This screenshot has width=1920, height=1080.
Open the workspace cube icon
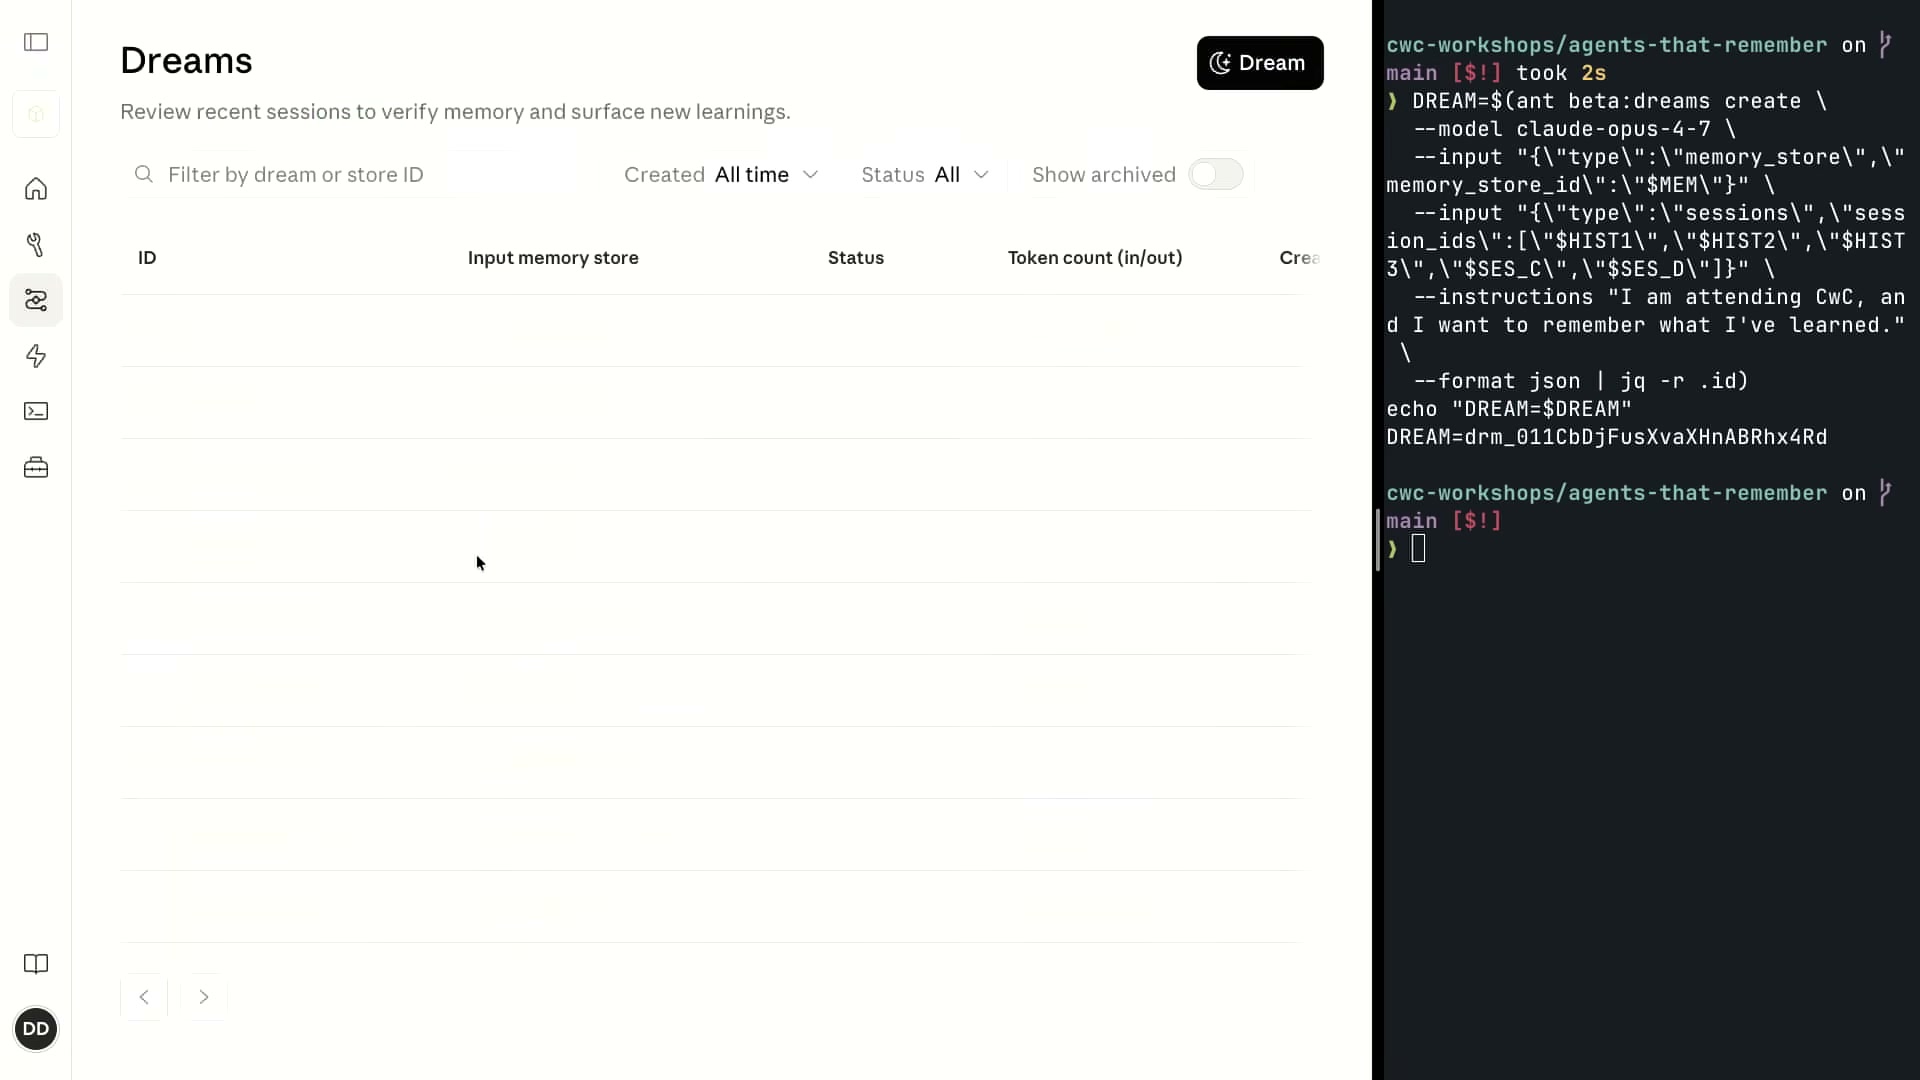36,114
